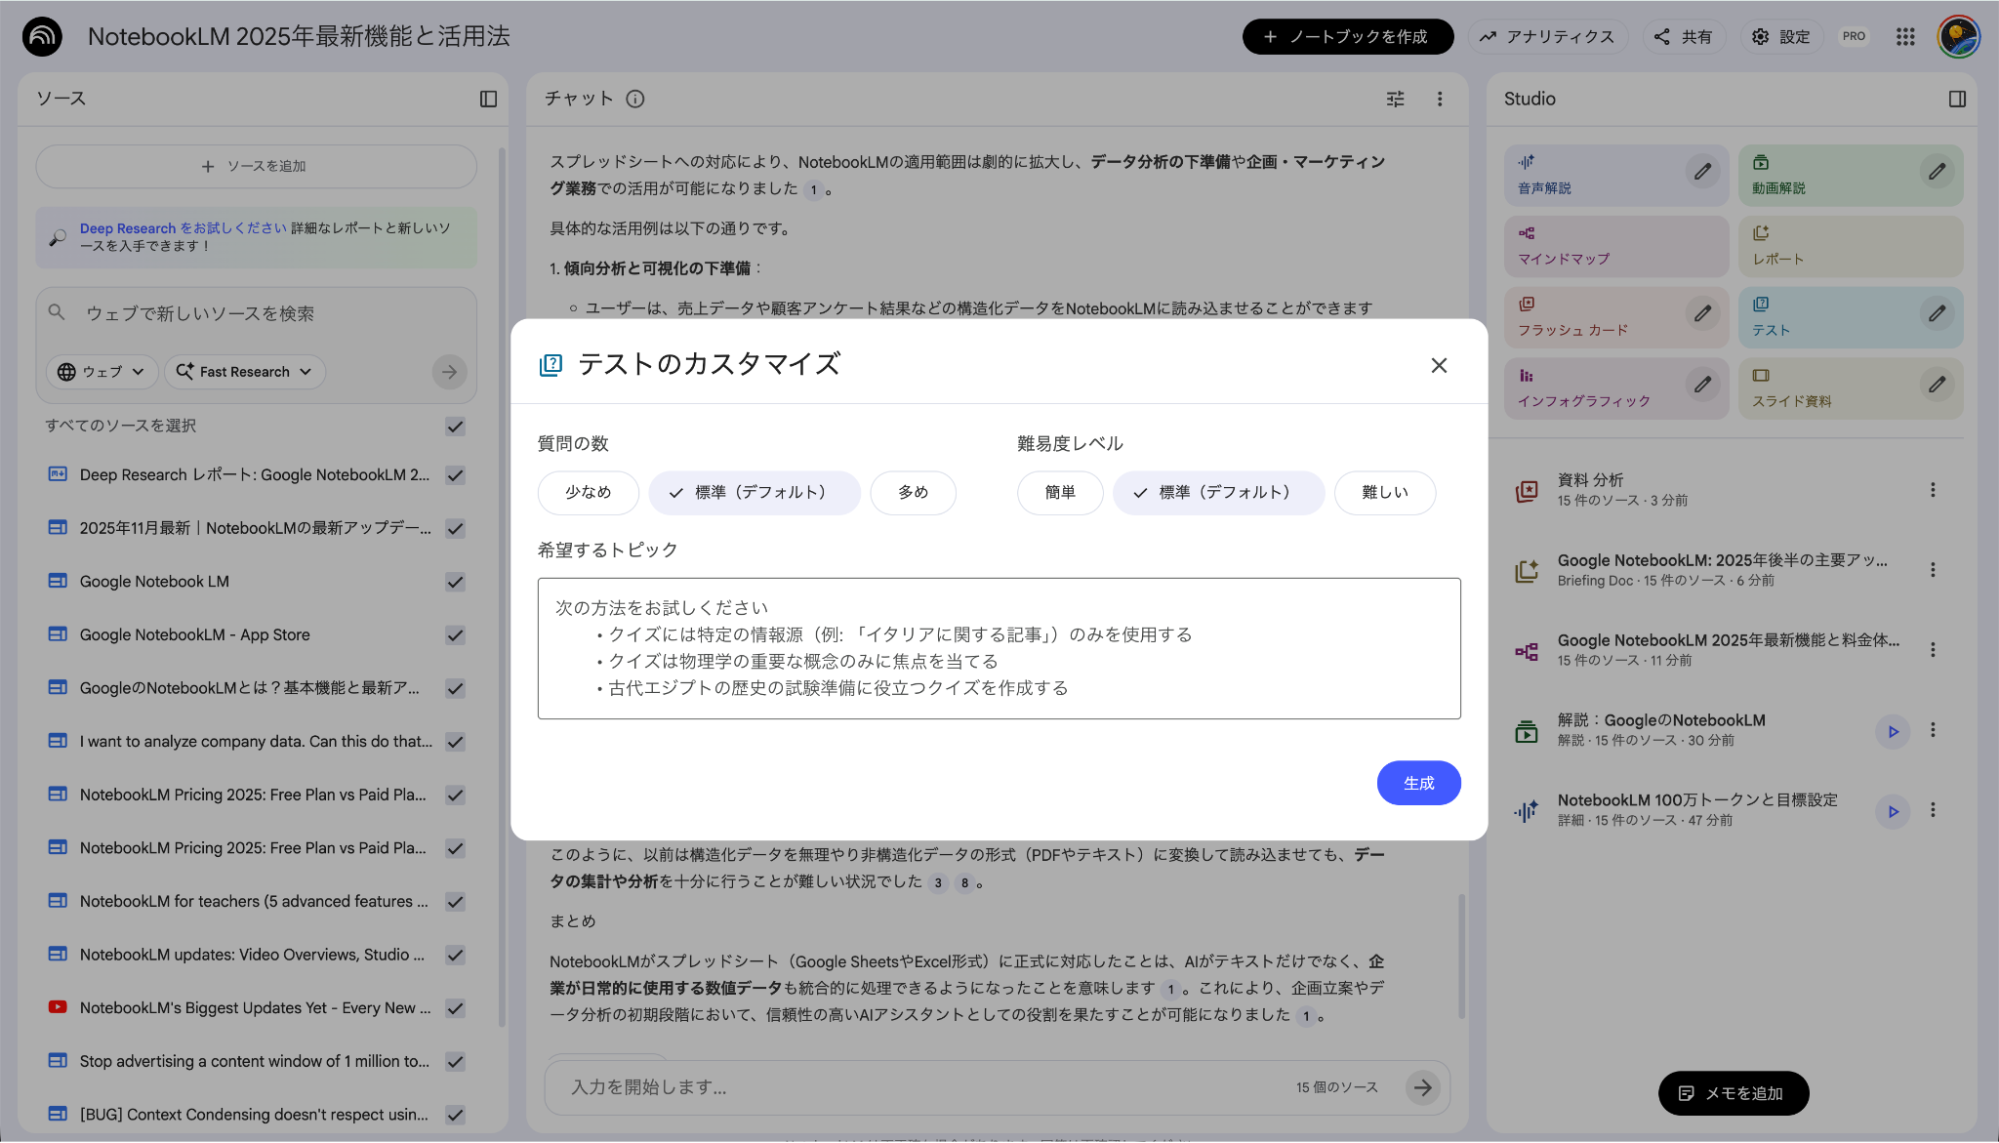Deselect the Google Notebook LM source
This screenshot has height=1143, width=1999.
pos(455,581)
